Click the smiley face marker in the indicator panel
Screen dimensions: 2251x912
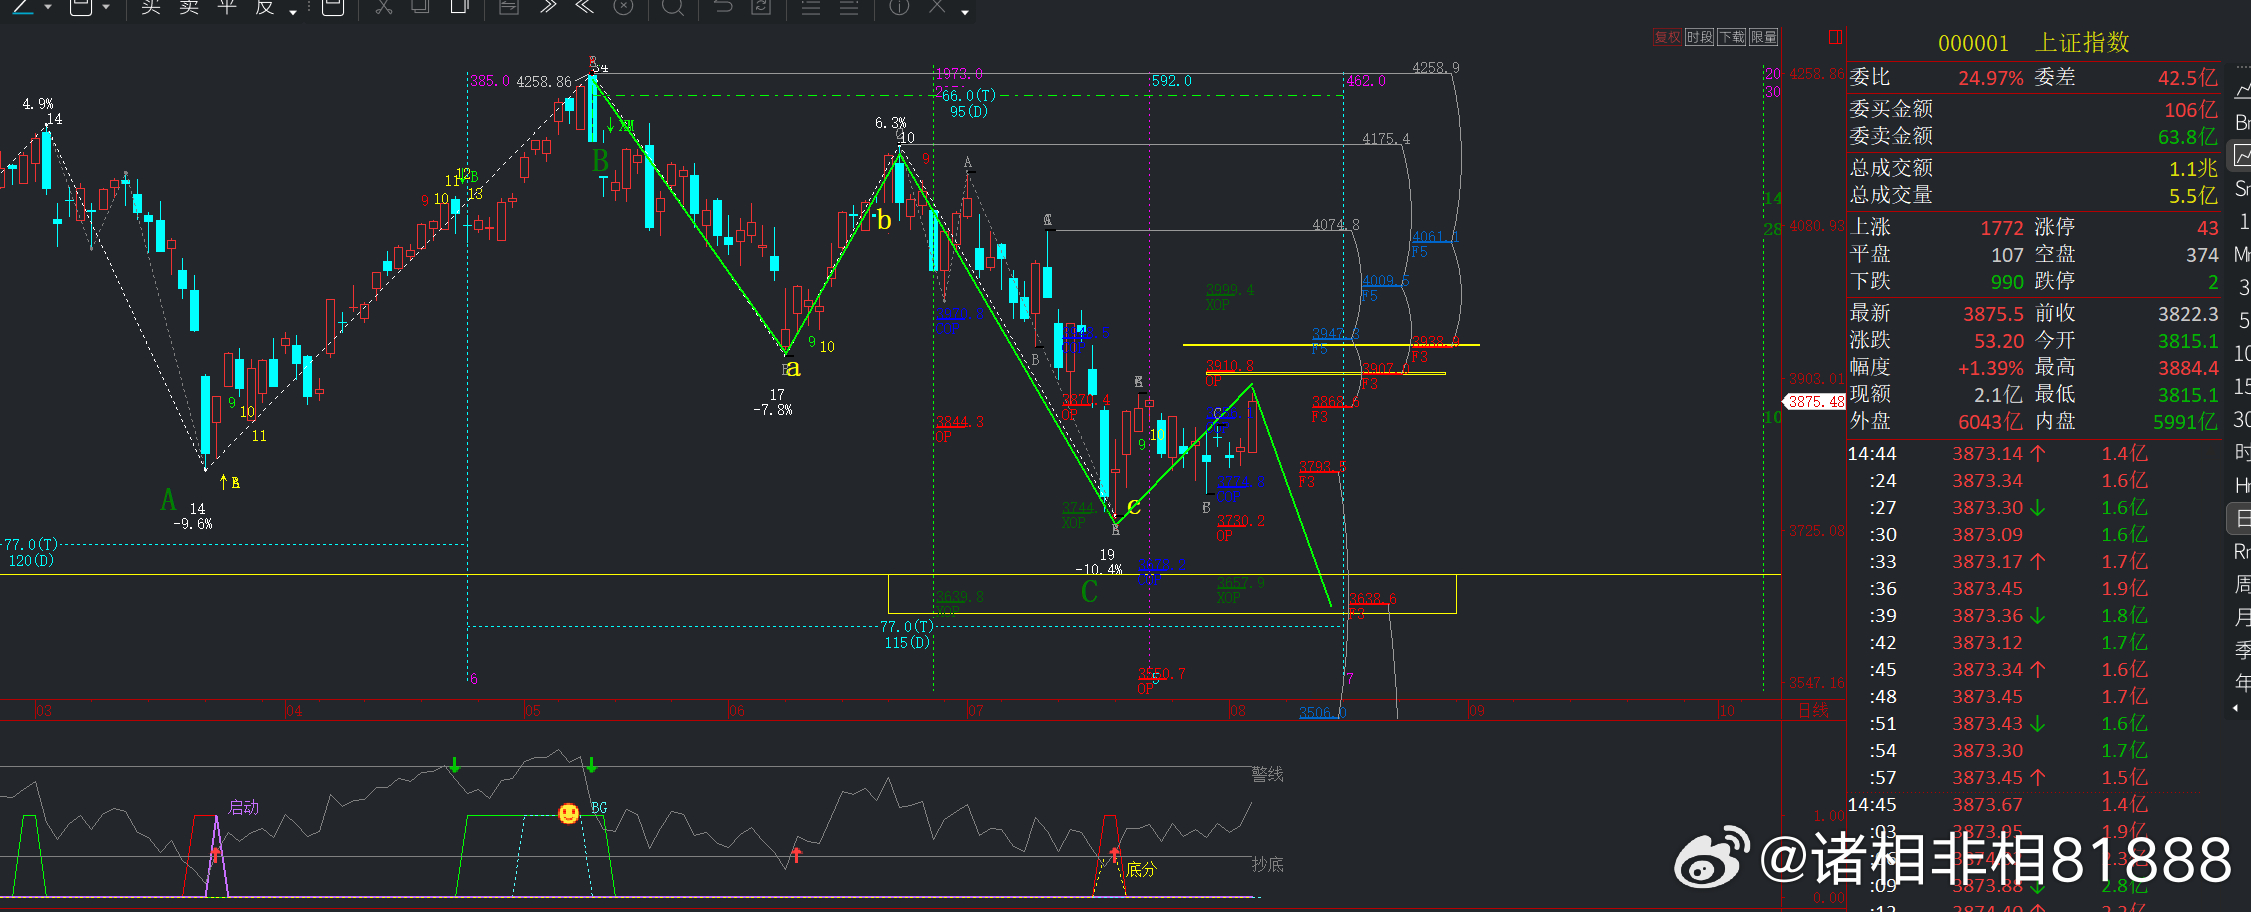click(568, 813)
